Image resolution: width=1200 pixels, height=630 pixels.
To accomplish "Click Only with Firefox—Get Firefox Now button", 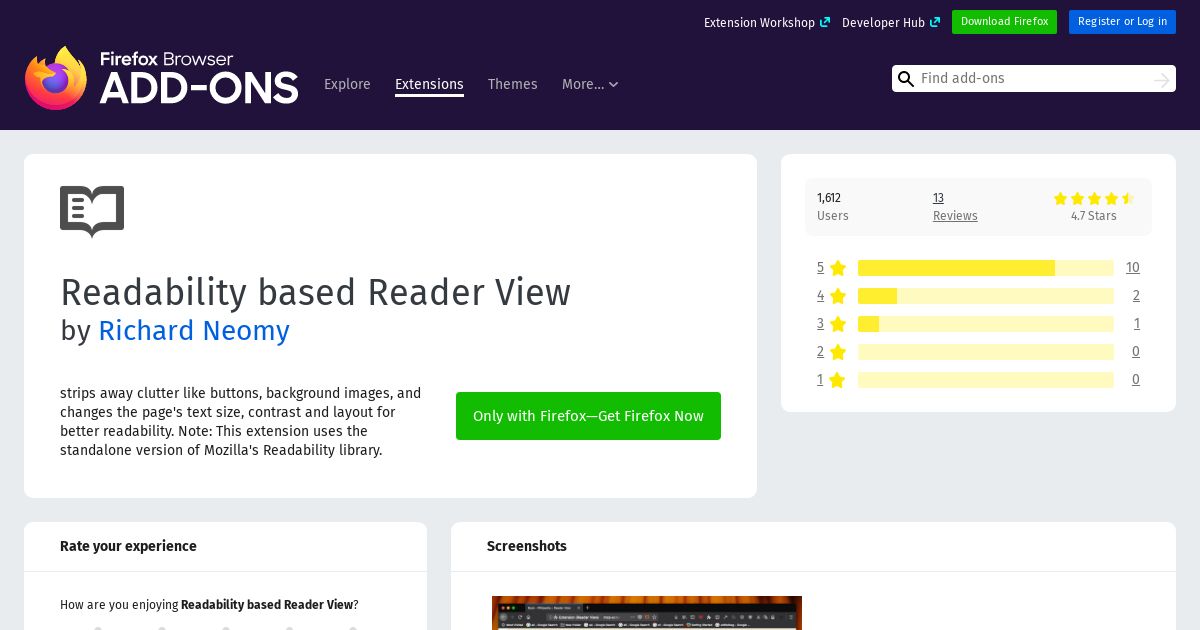I will point(588,416).
